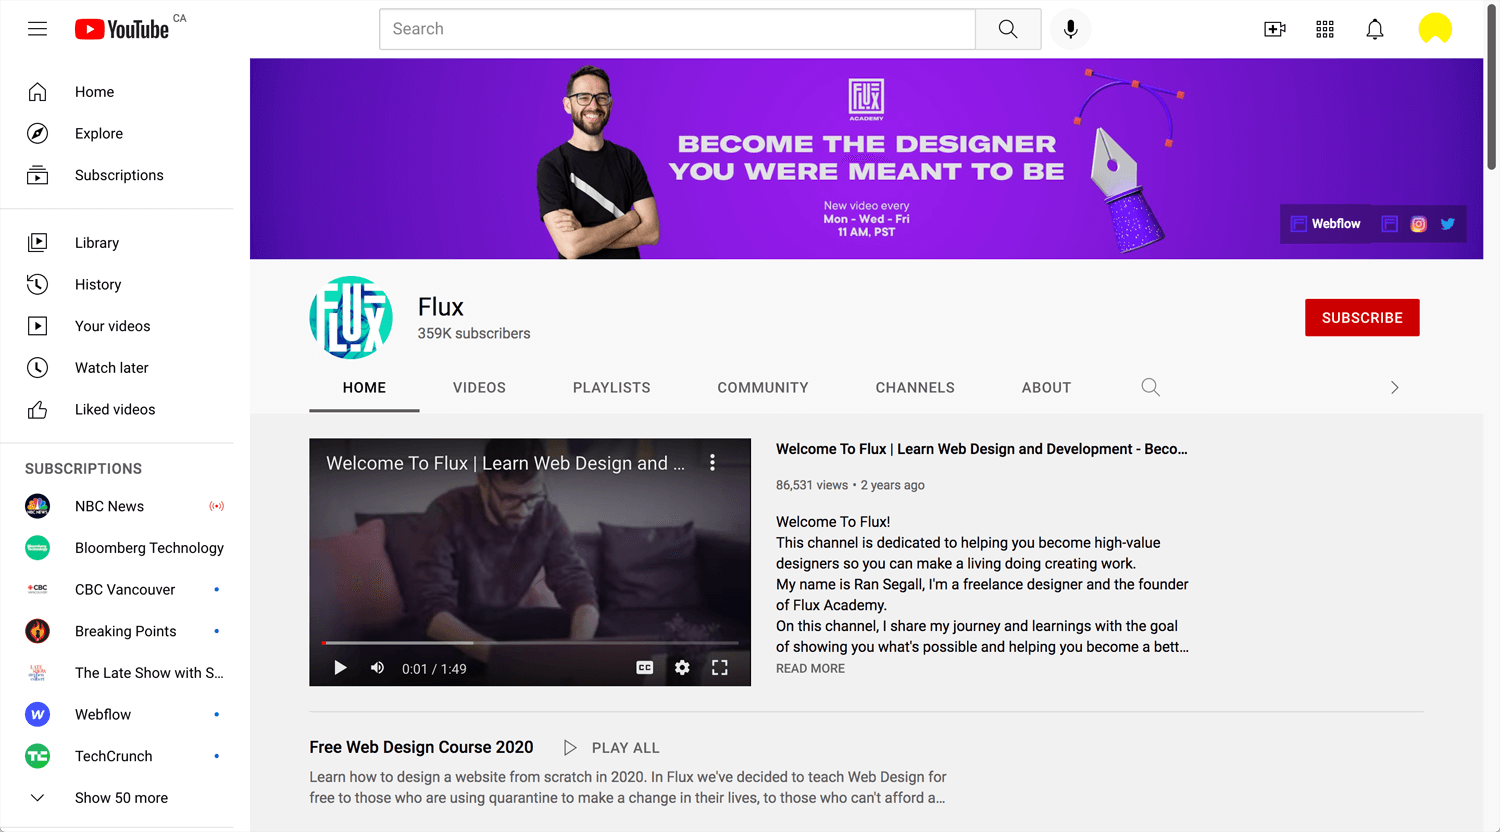
Task: Open Free Web Design Course 2020 playlist
Action: coord(421,747)
